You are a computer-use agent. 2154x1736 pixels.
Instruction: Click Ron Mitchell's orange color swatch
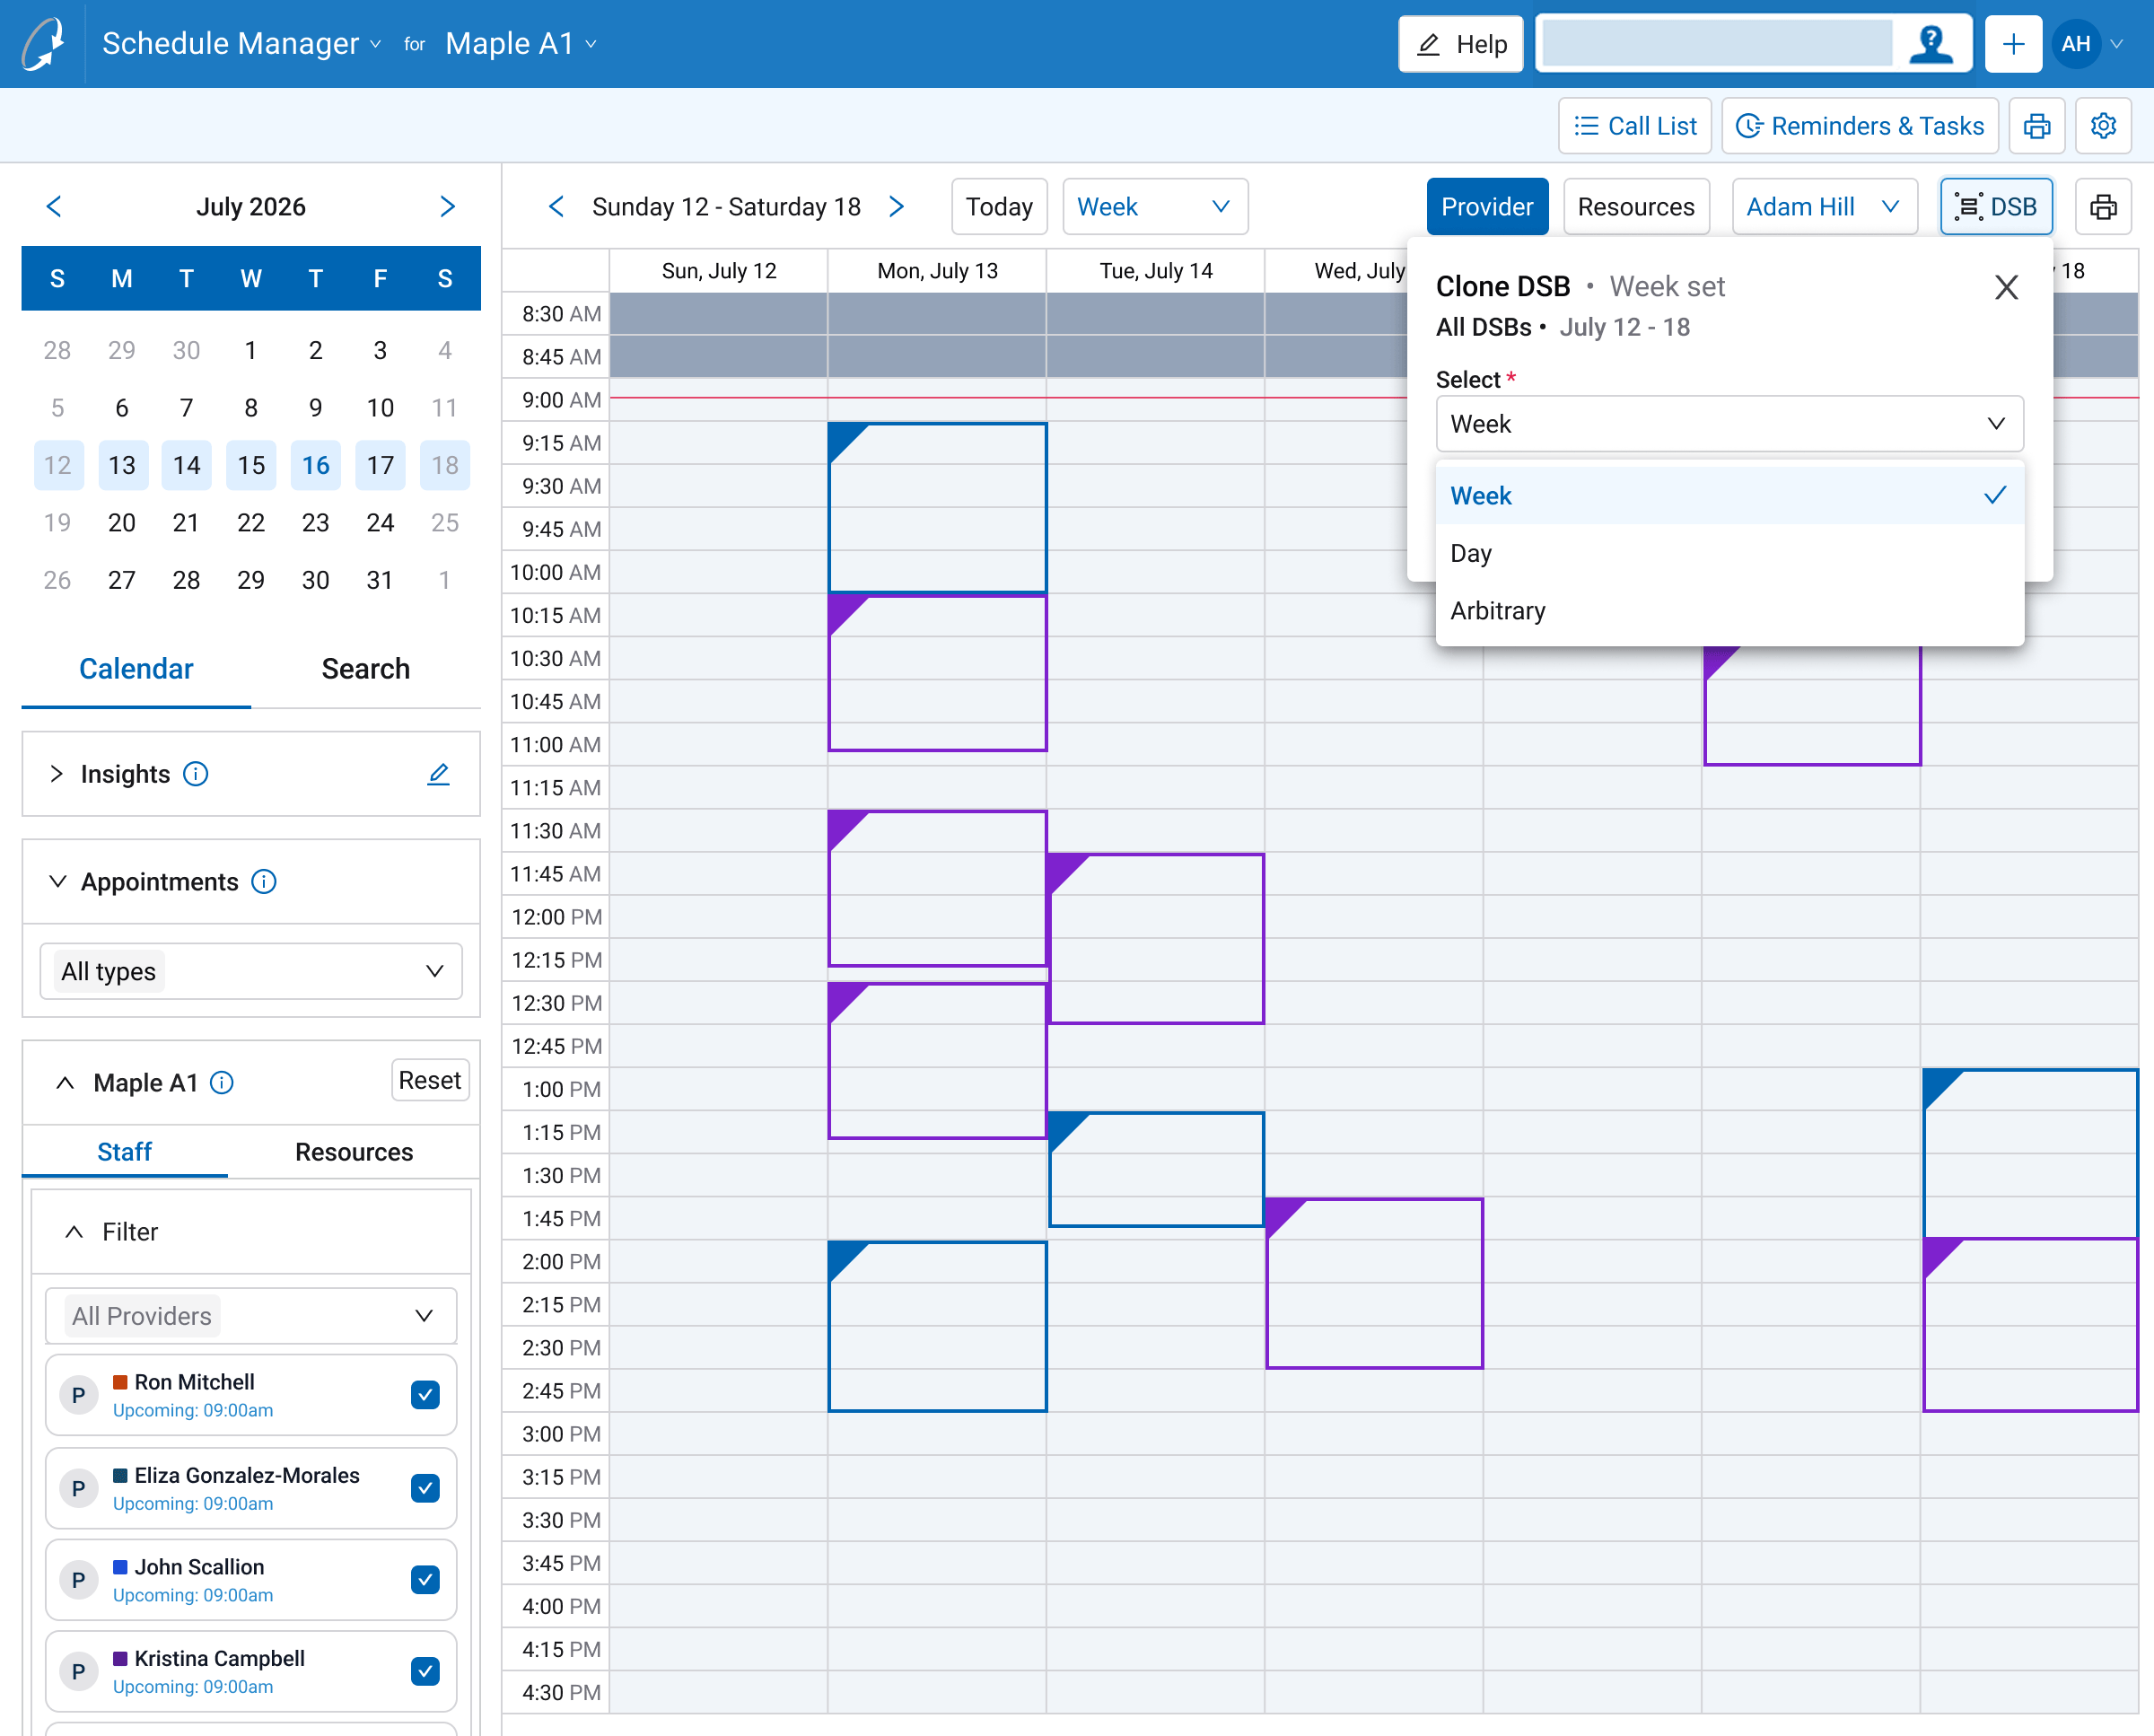tap(120, 1382)
